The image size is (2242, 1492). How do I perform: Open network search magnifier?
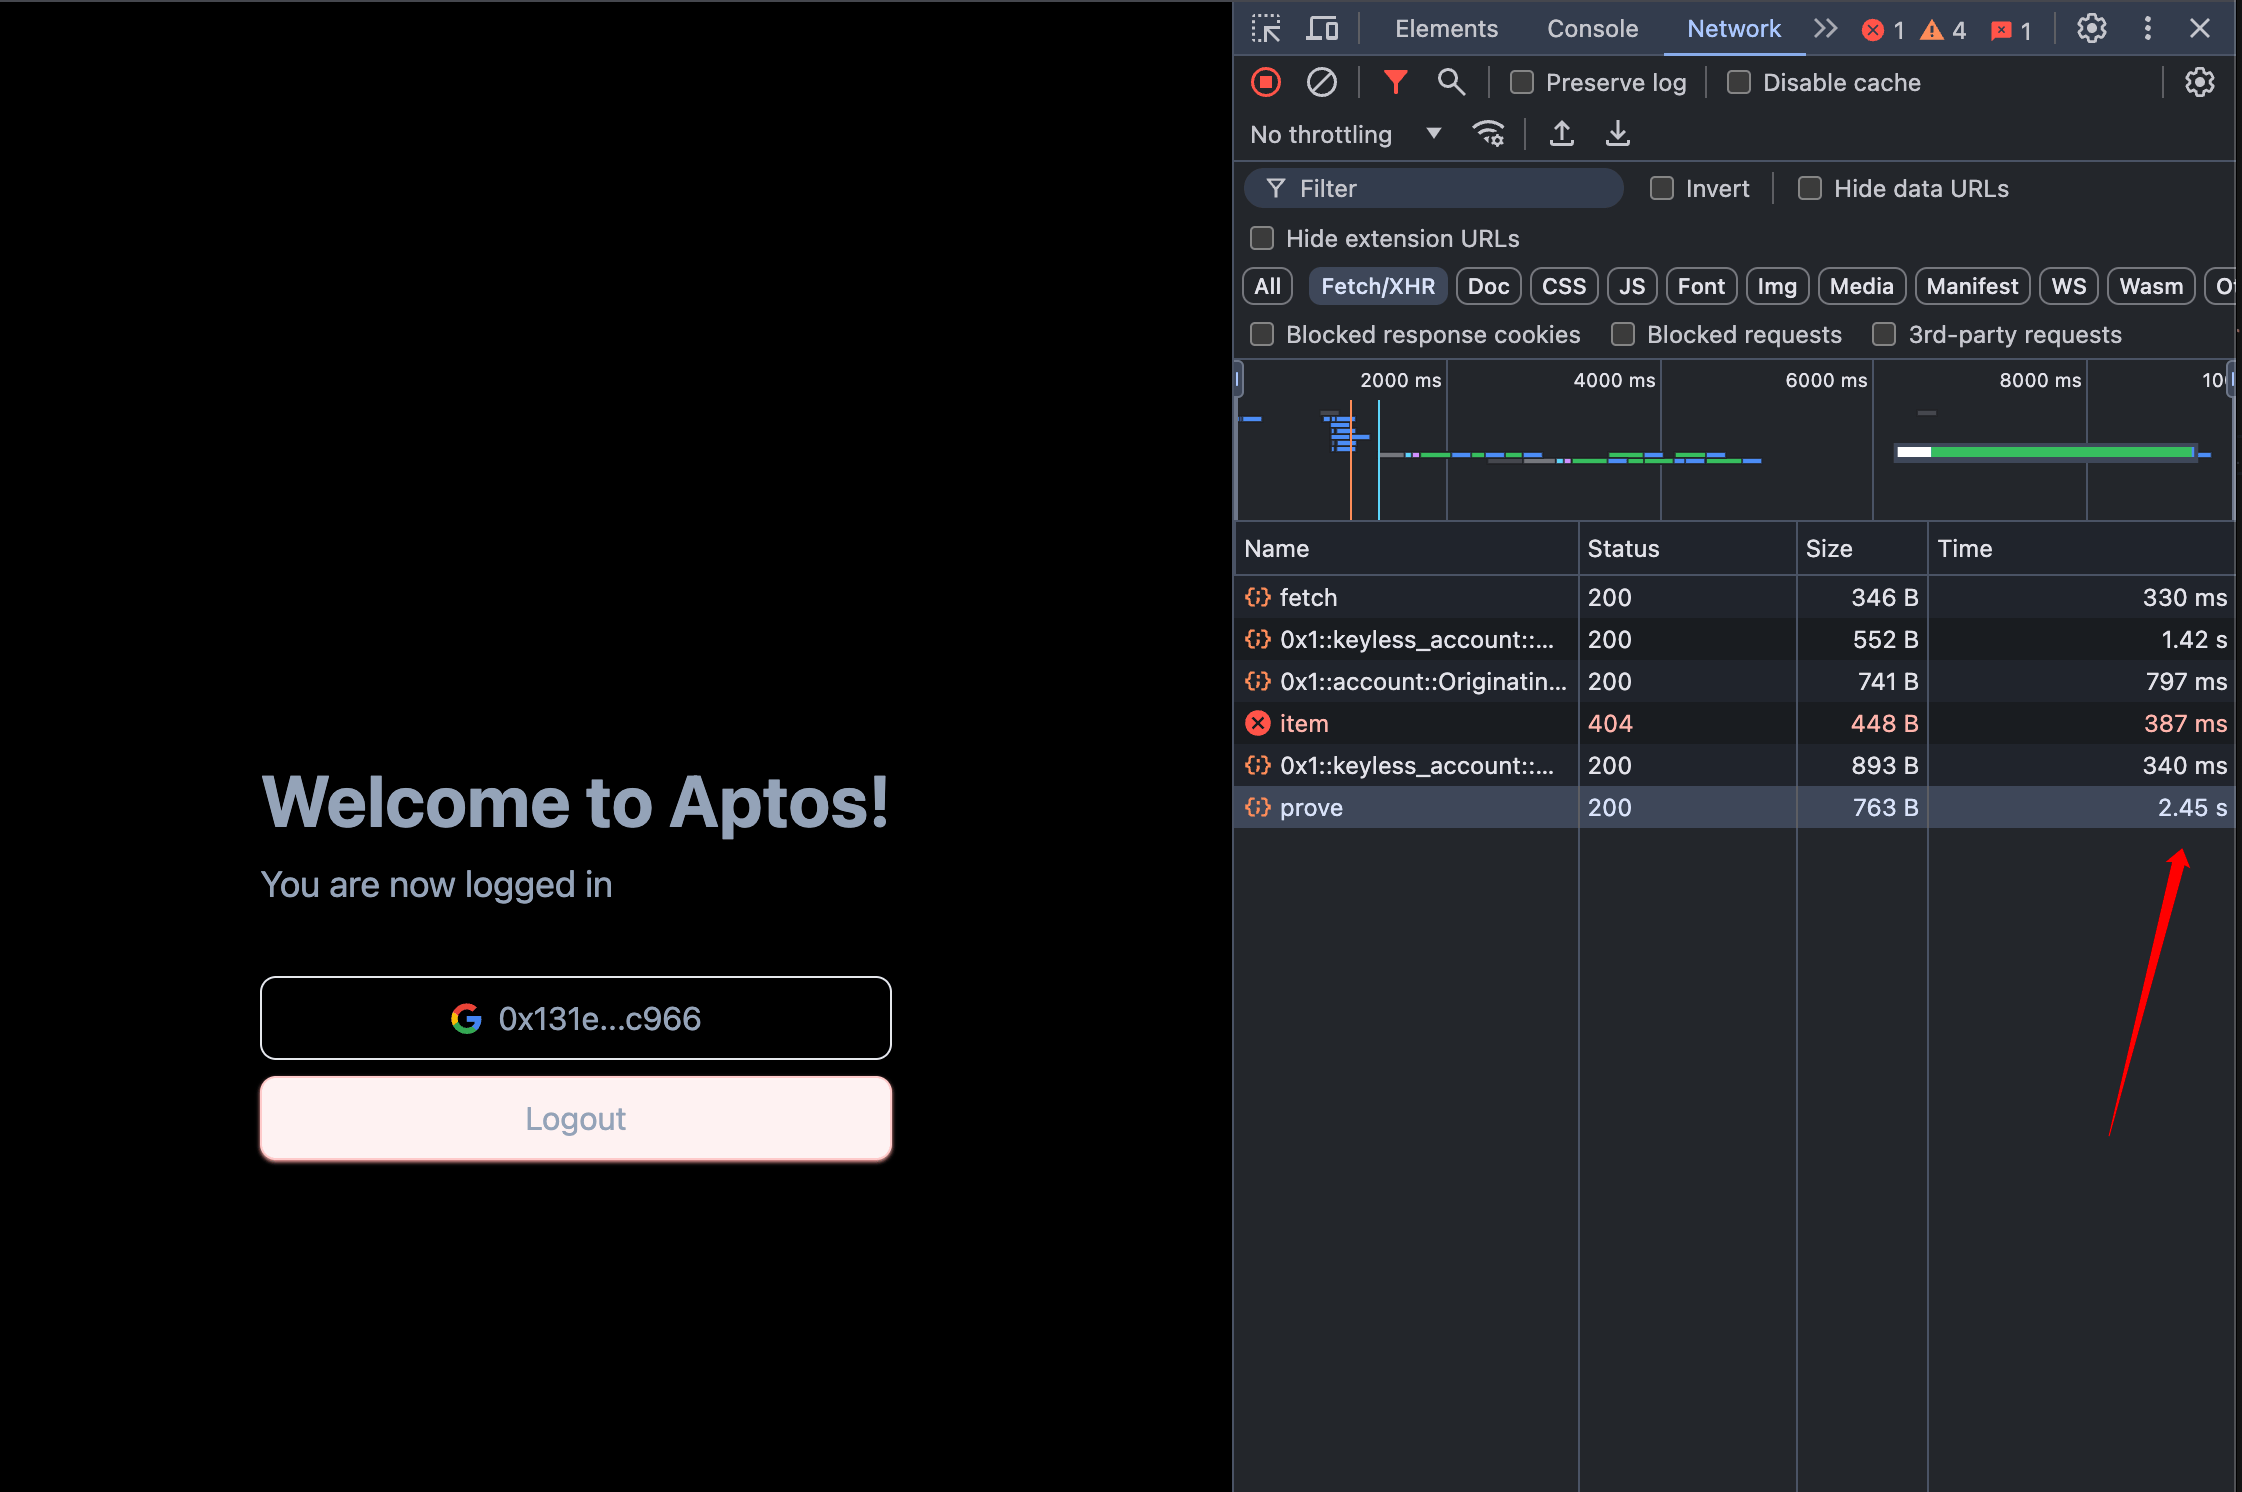click(1451, 82)
